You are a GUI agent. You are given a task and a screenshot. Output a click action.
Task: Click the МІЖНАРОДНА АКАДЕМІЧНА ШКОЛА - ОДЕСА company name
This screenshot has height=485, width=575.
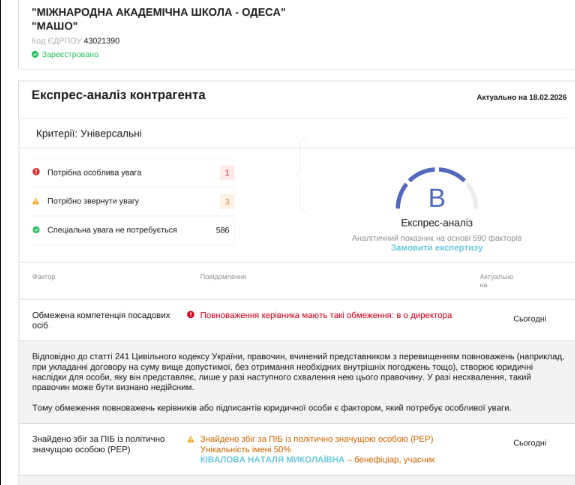pos(158,12)
